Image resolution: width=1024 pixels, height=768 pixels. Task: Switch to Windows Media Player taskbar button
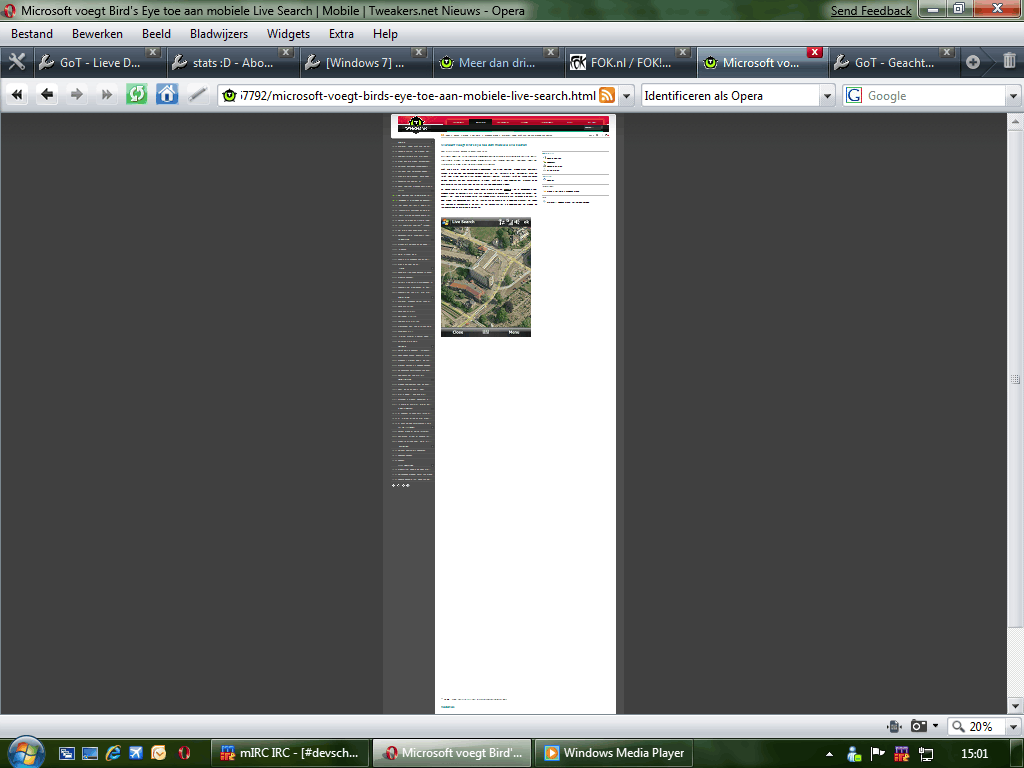coord(614,753)
